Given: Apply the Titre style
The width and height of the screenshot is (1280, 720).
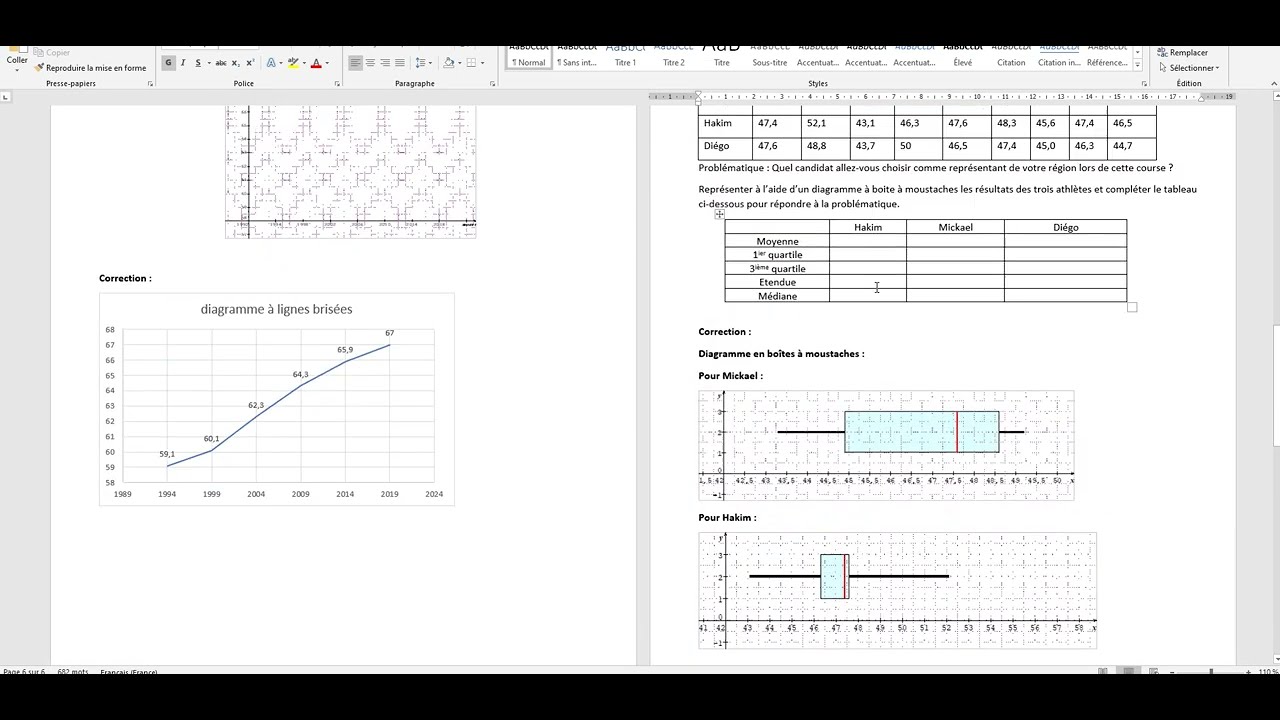Looking at the screenshot, I should [x=722, y=58].
